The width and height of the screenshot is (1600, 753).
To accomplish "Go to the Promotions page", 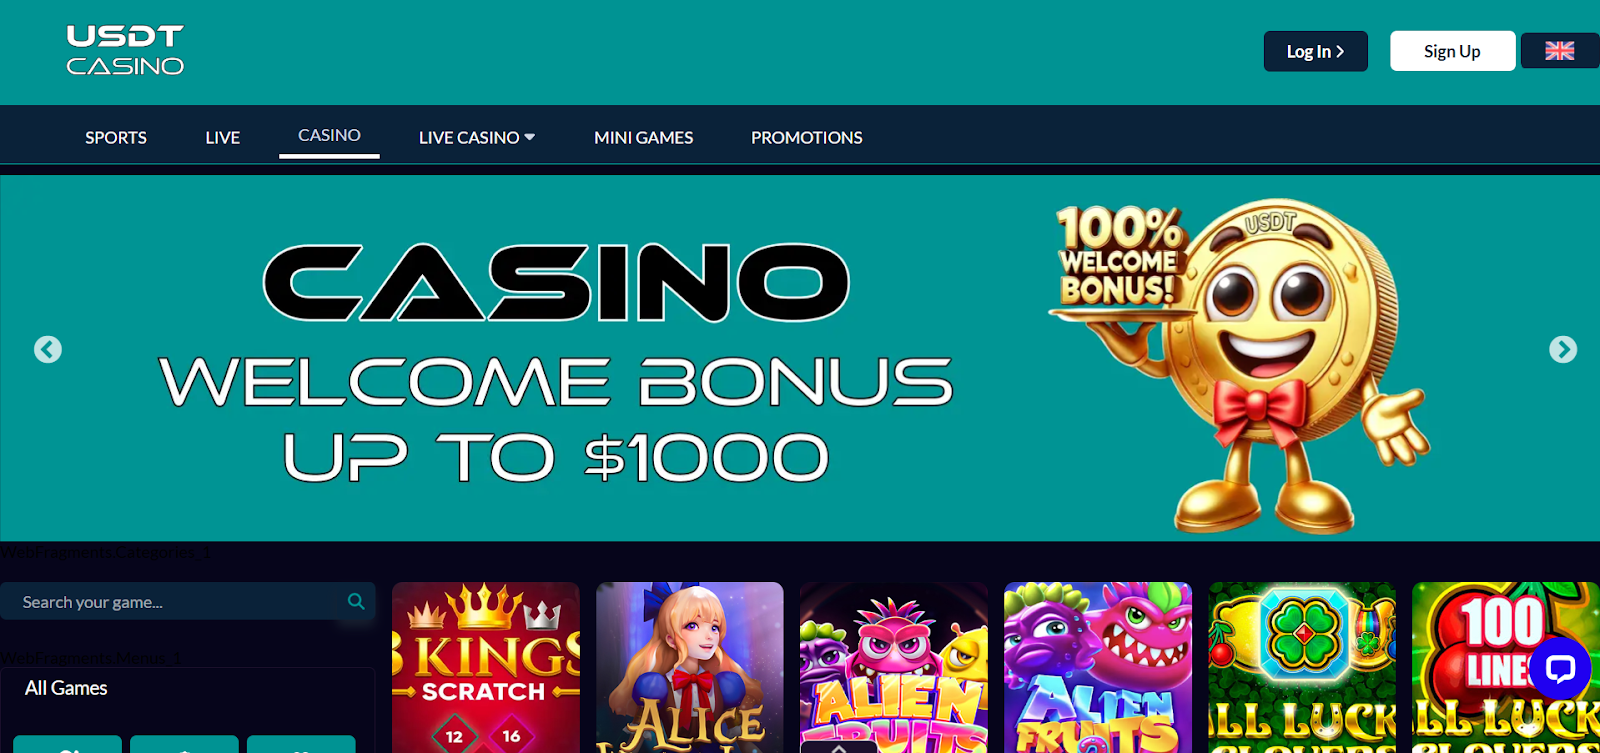I will coord(806,137).
